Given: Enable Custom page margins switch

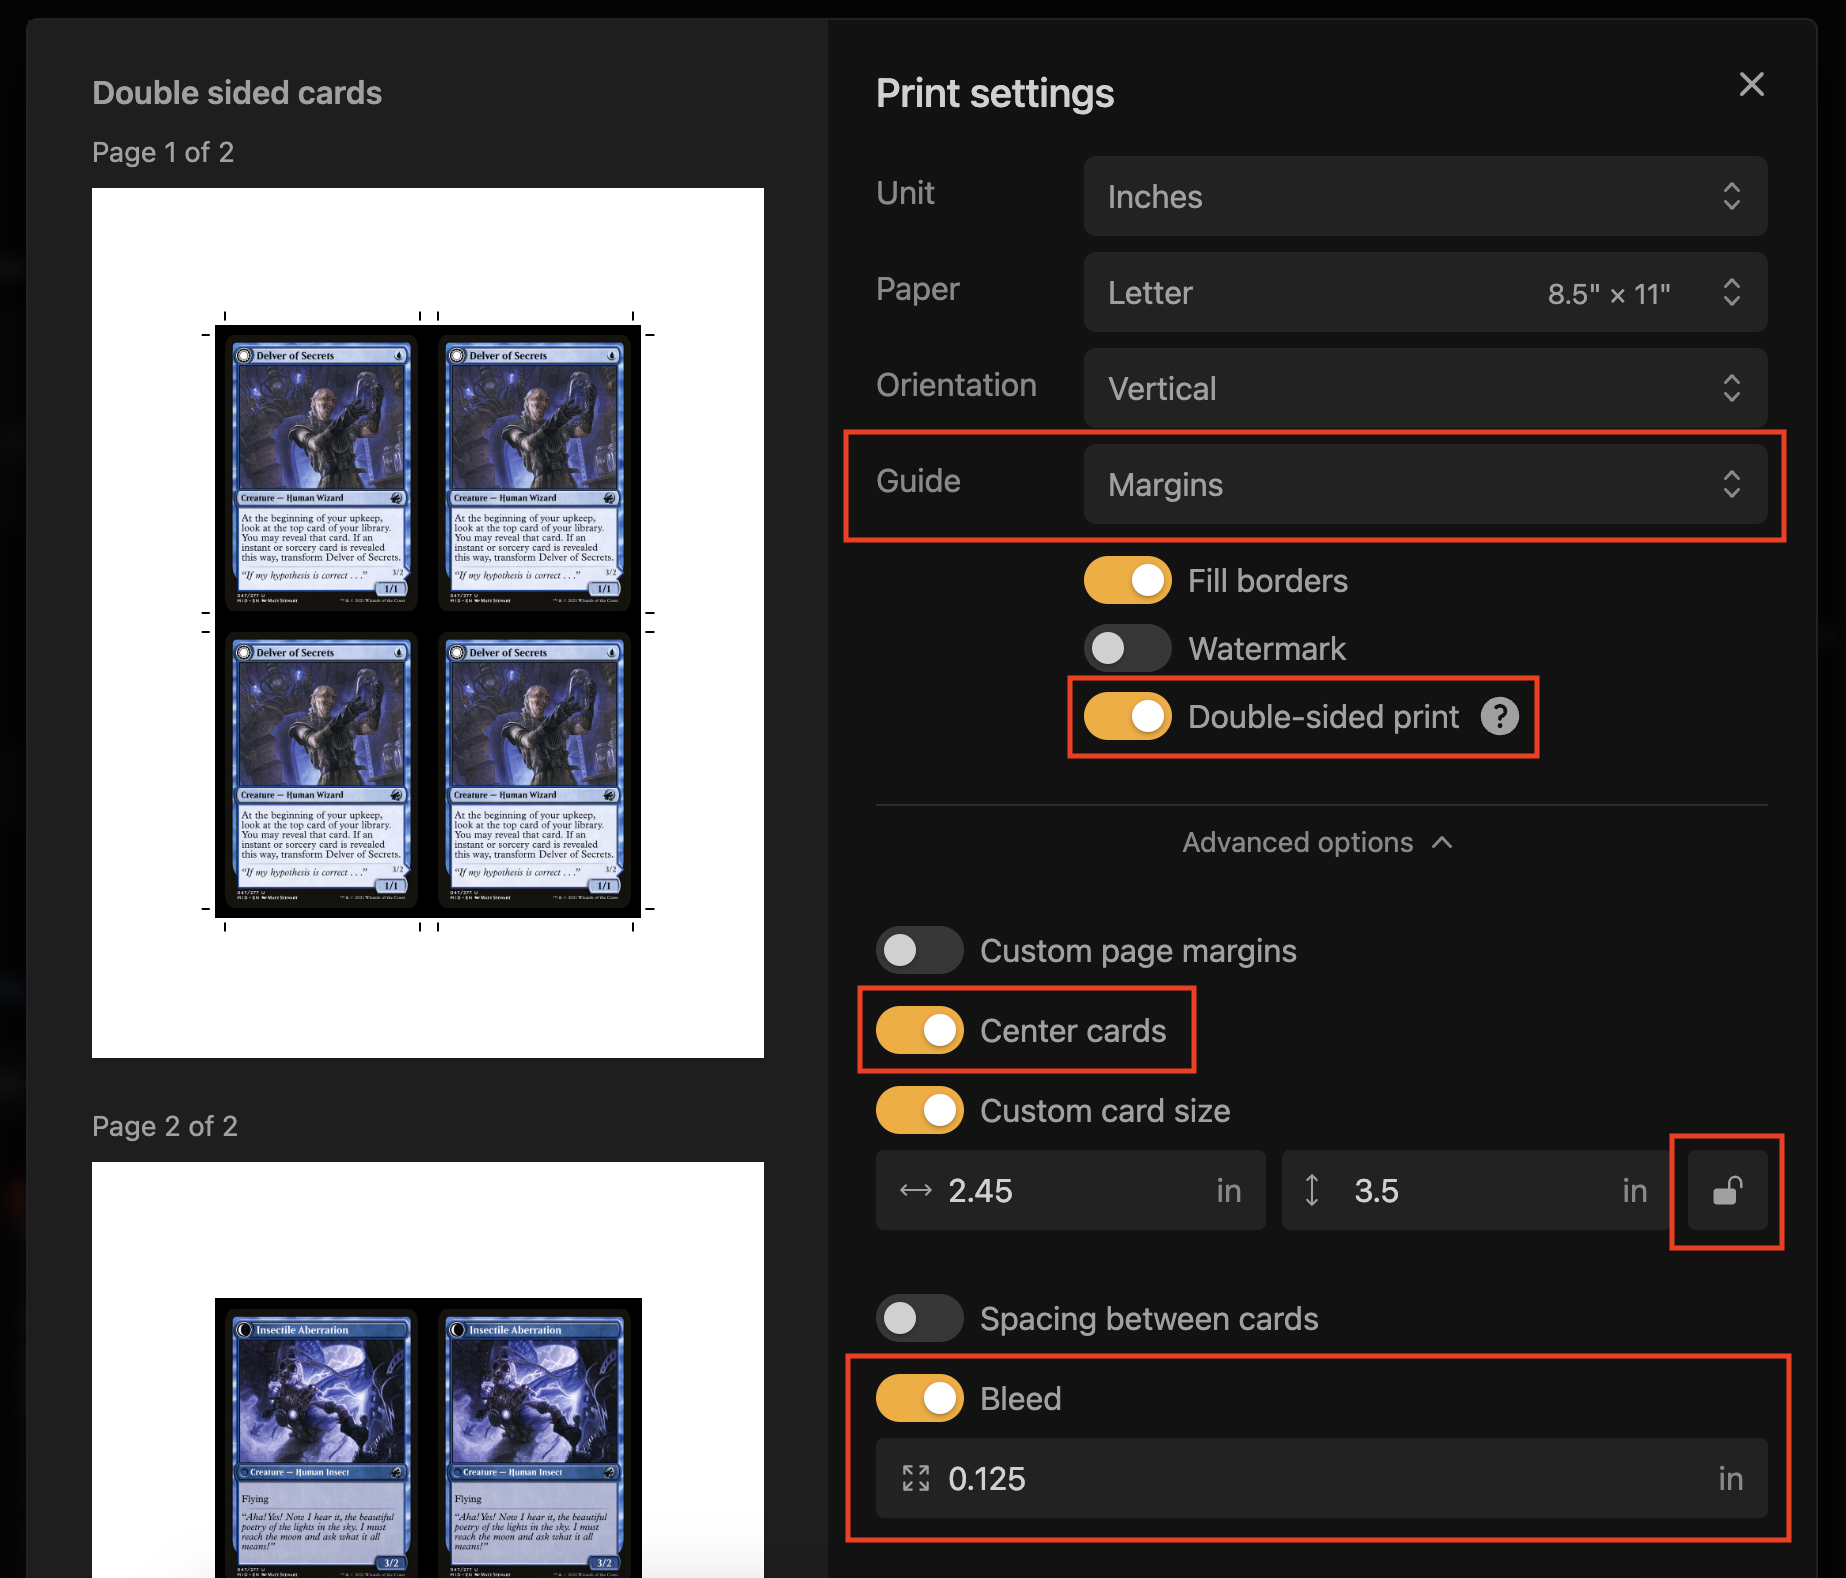Looking at the screenshot, I should coord(920,950).
